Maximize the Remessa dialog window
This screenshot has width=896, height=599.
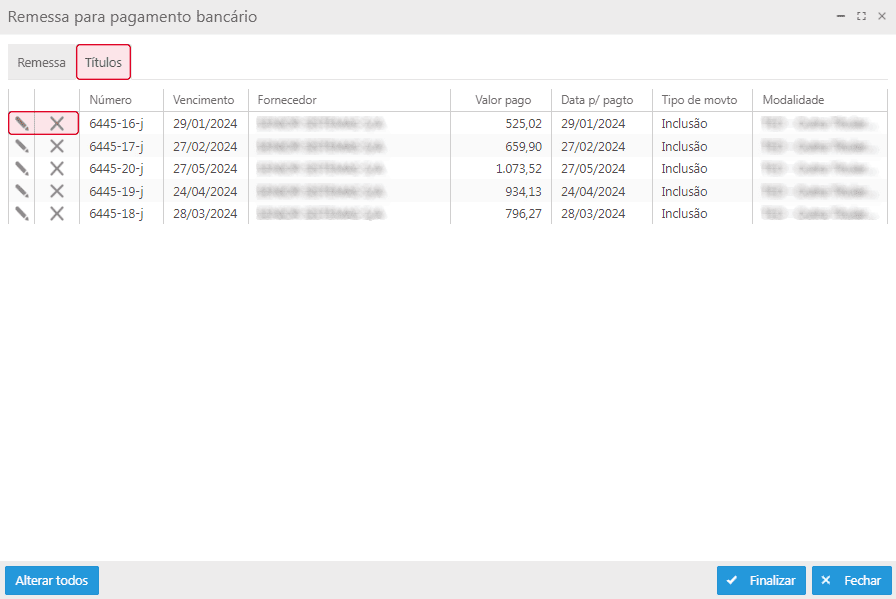[x=861, y=17]
